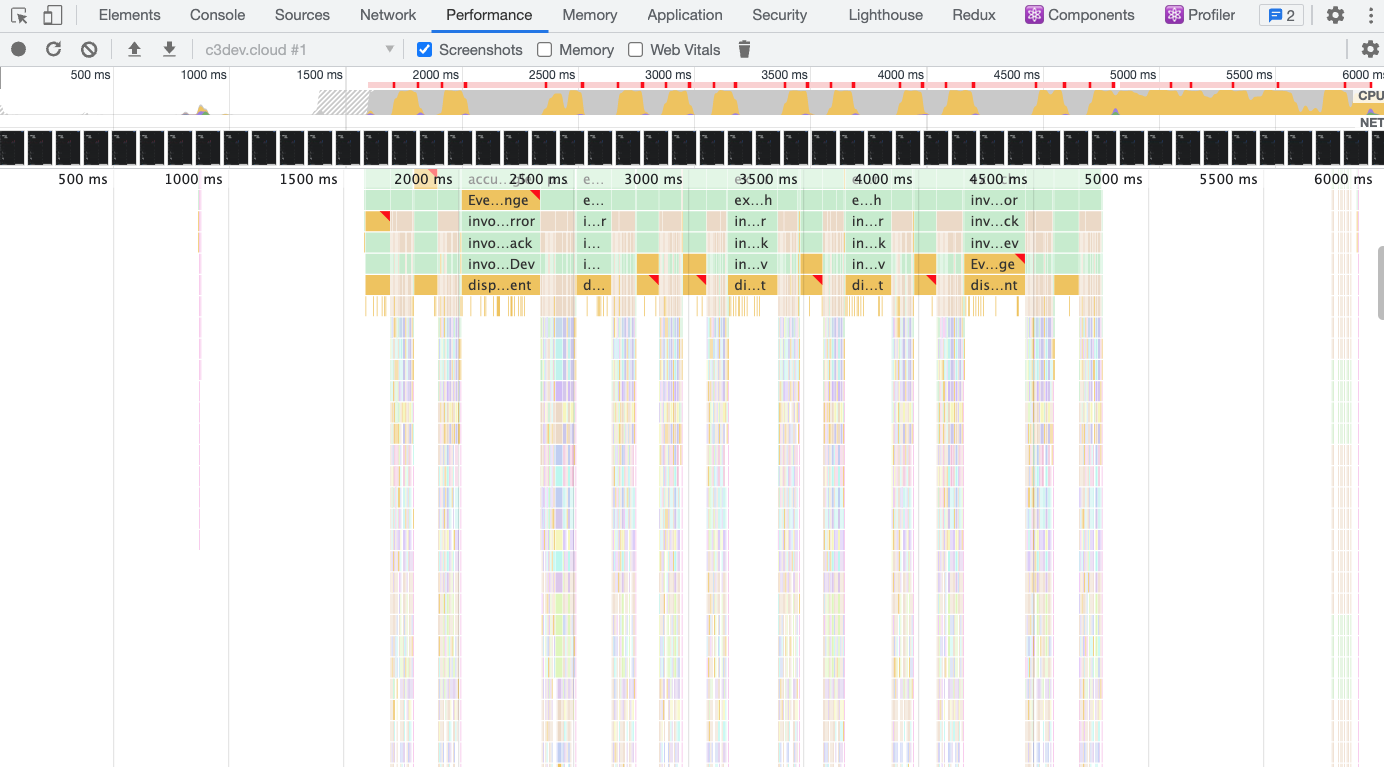Clear the current performance recording
This screenshot has width=1384, height=767.
coord(89,49)
